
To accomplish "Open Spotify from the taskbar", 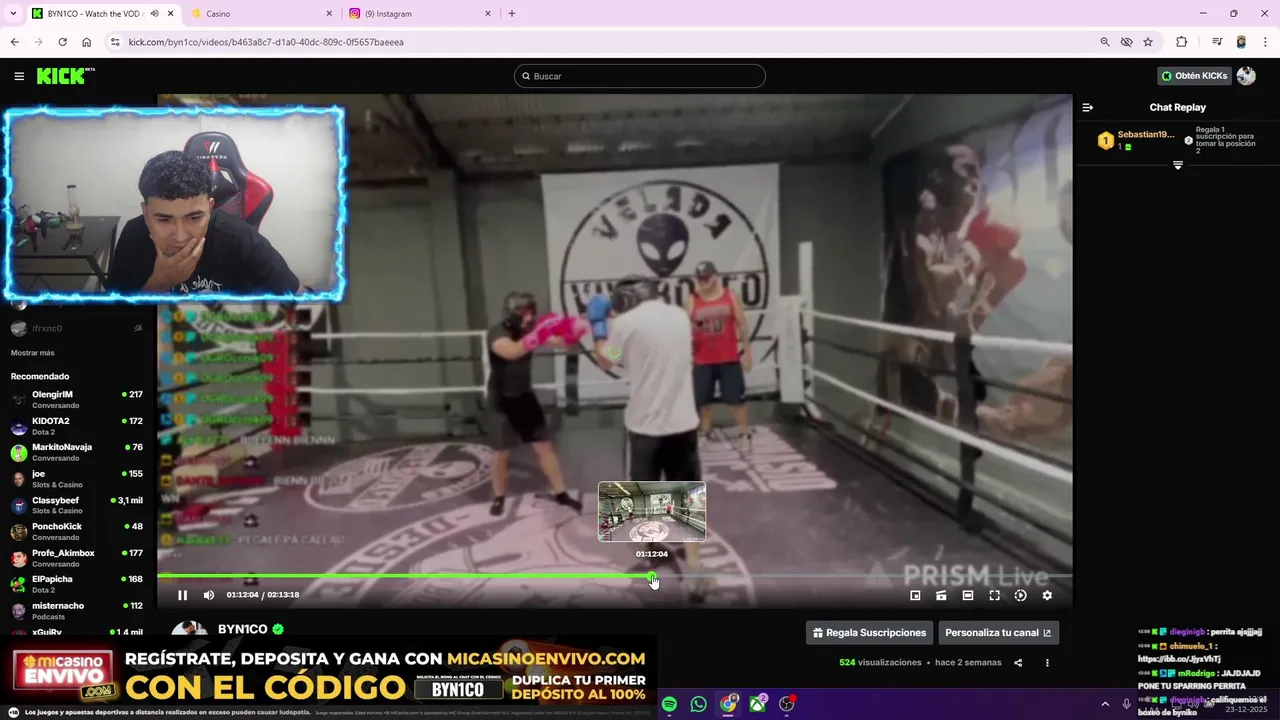I will [x=669, y=704].
